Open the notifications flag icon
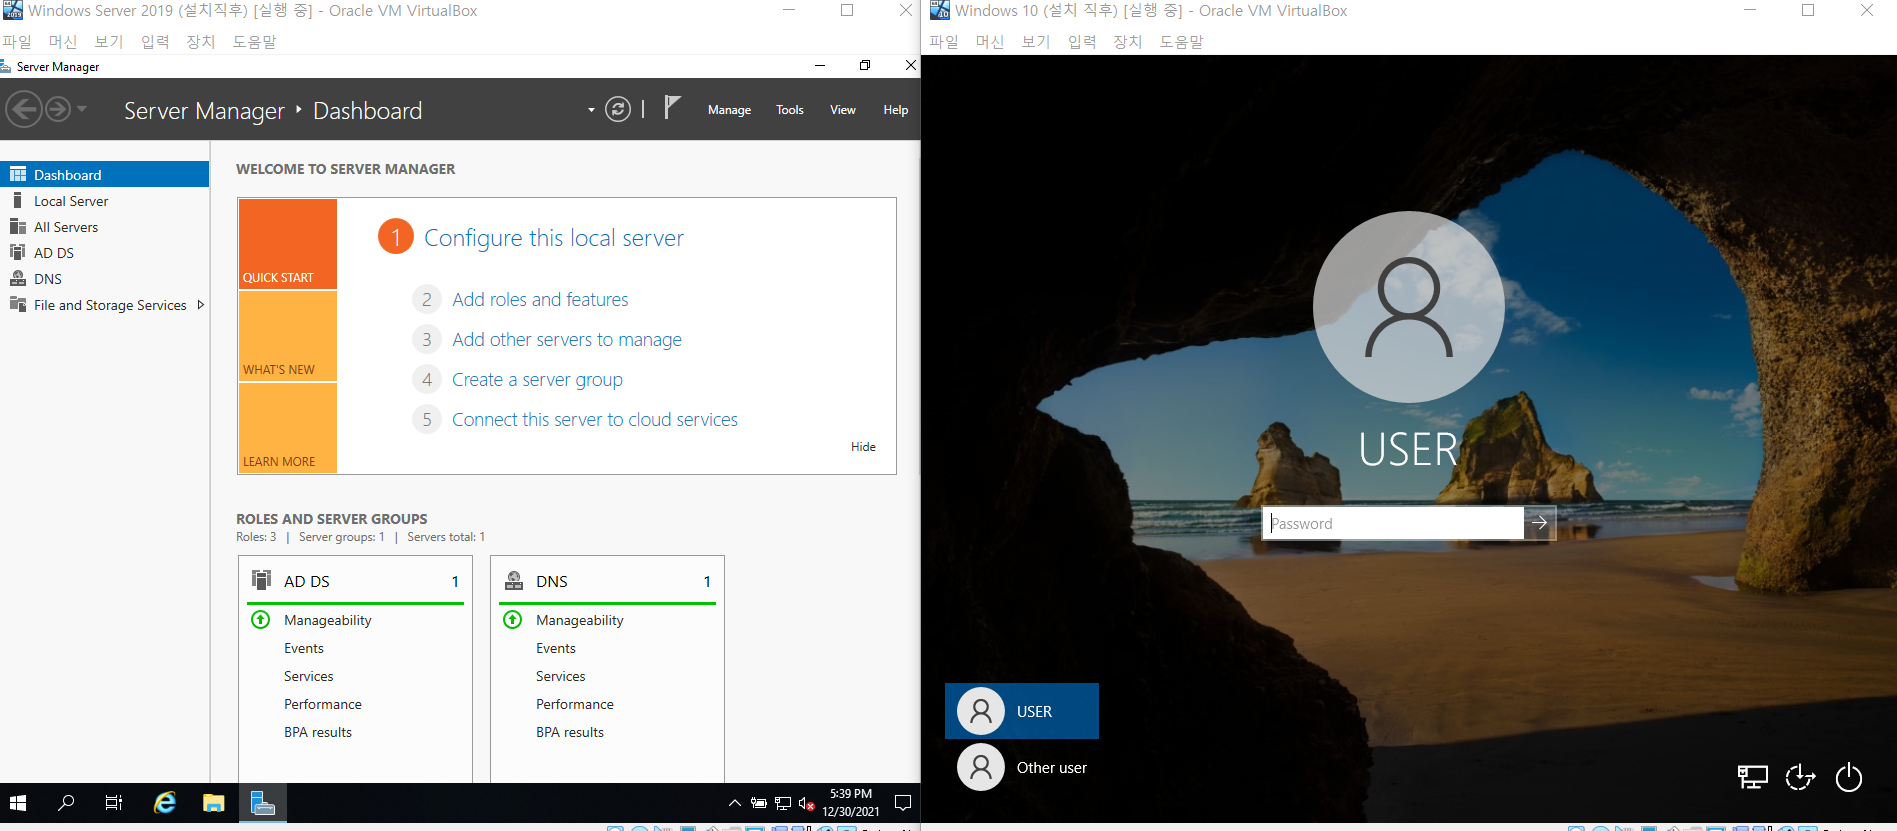 pos(672,107)
